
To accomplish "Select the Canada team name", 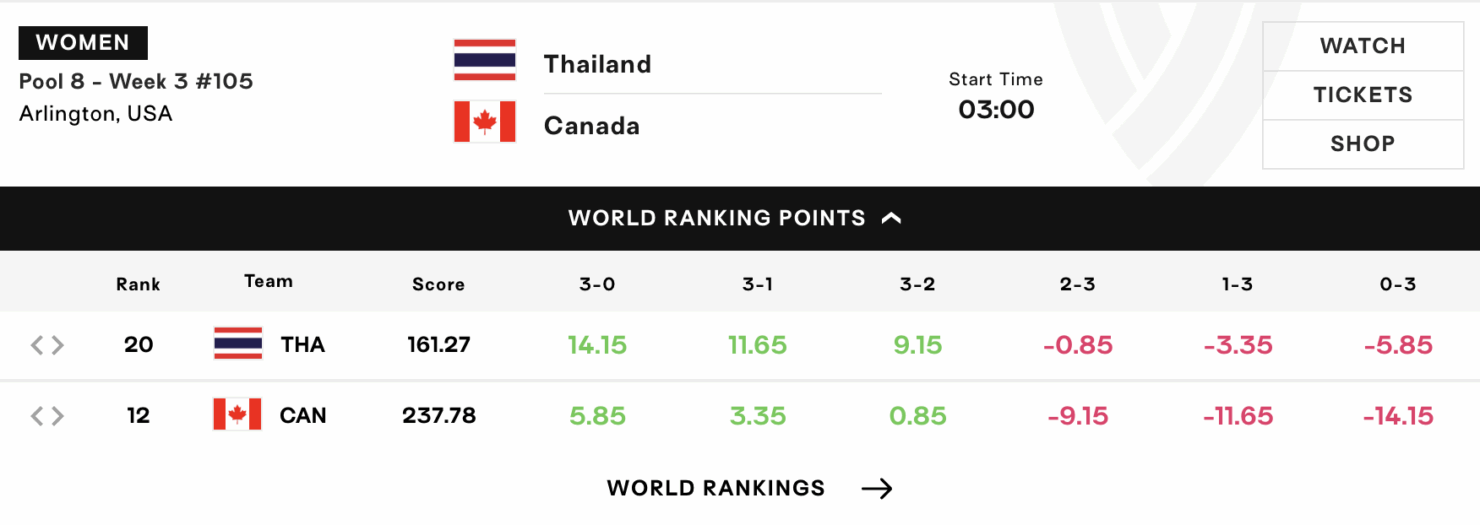I will pos(591,126).
